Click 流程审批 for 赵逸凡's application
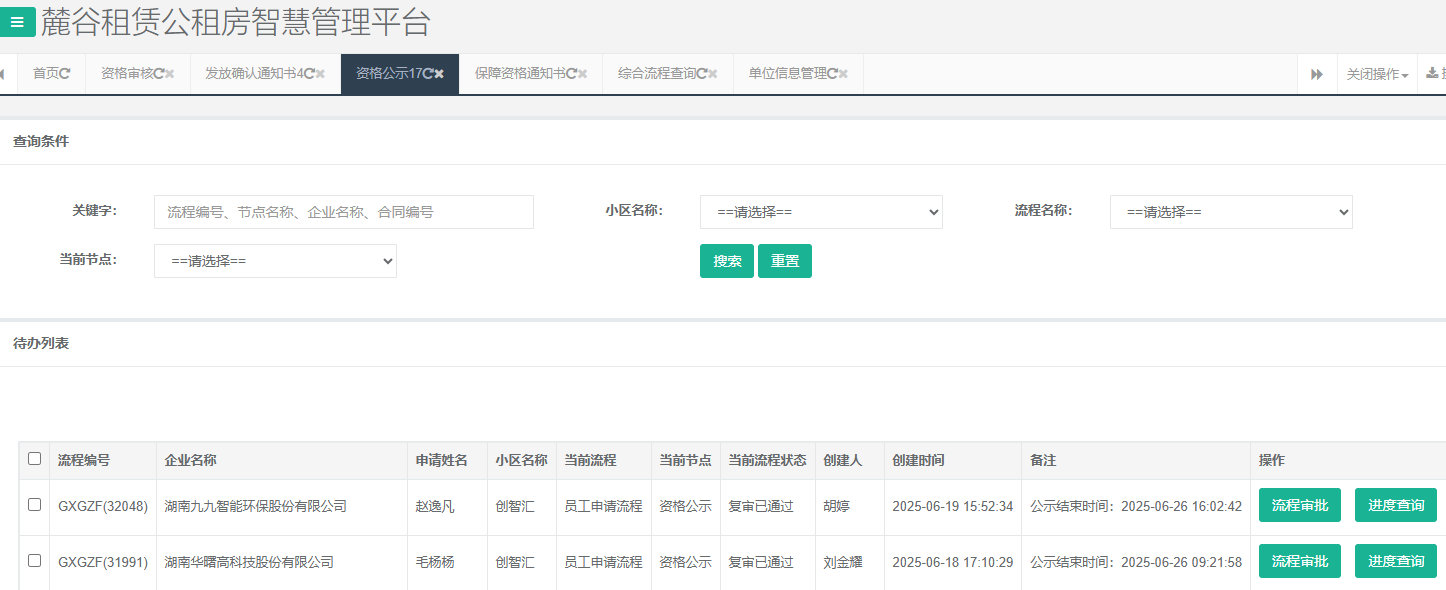 (x=1299, y=505)
